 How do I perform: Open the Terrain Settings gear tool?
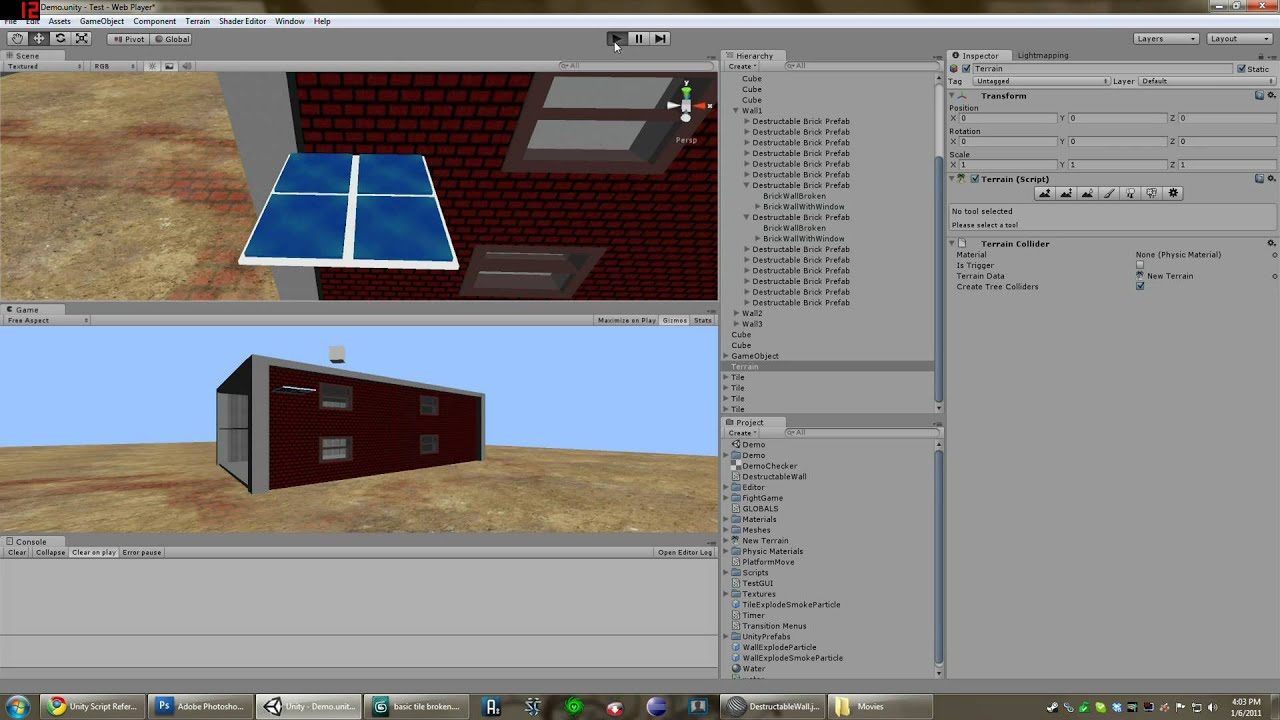[1172, 193]
